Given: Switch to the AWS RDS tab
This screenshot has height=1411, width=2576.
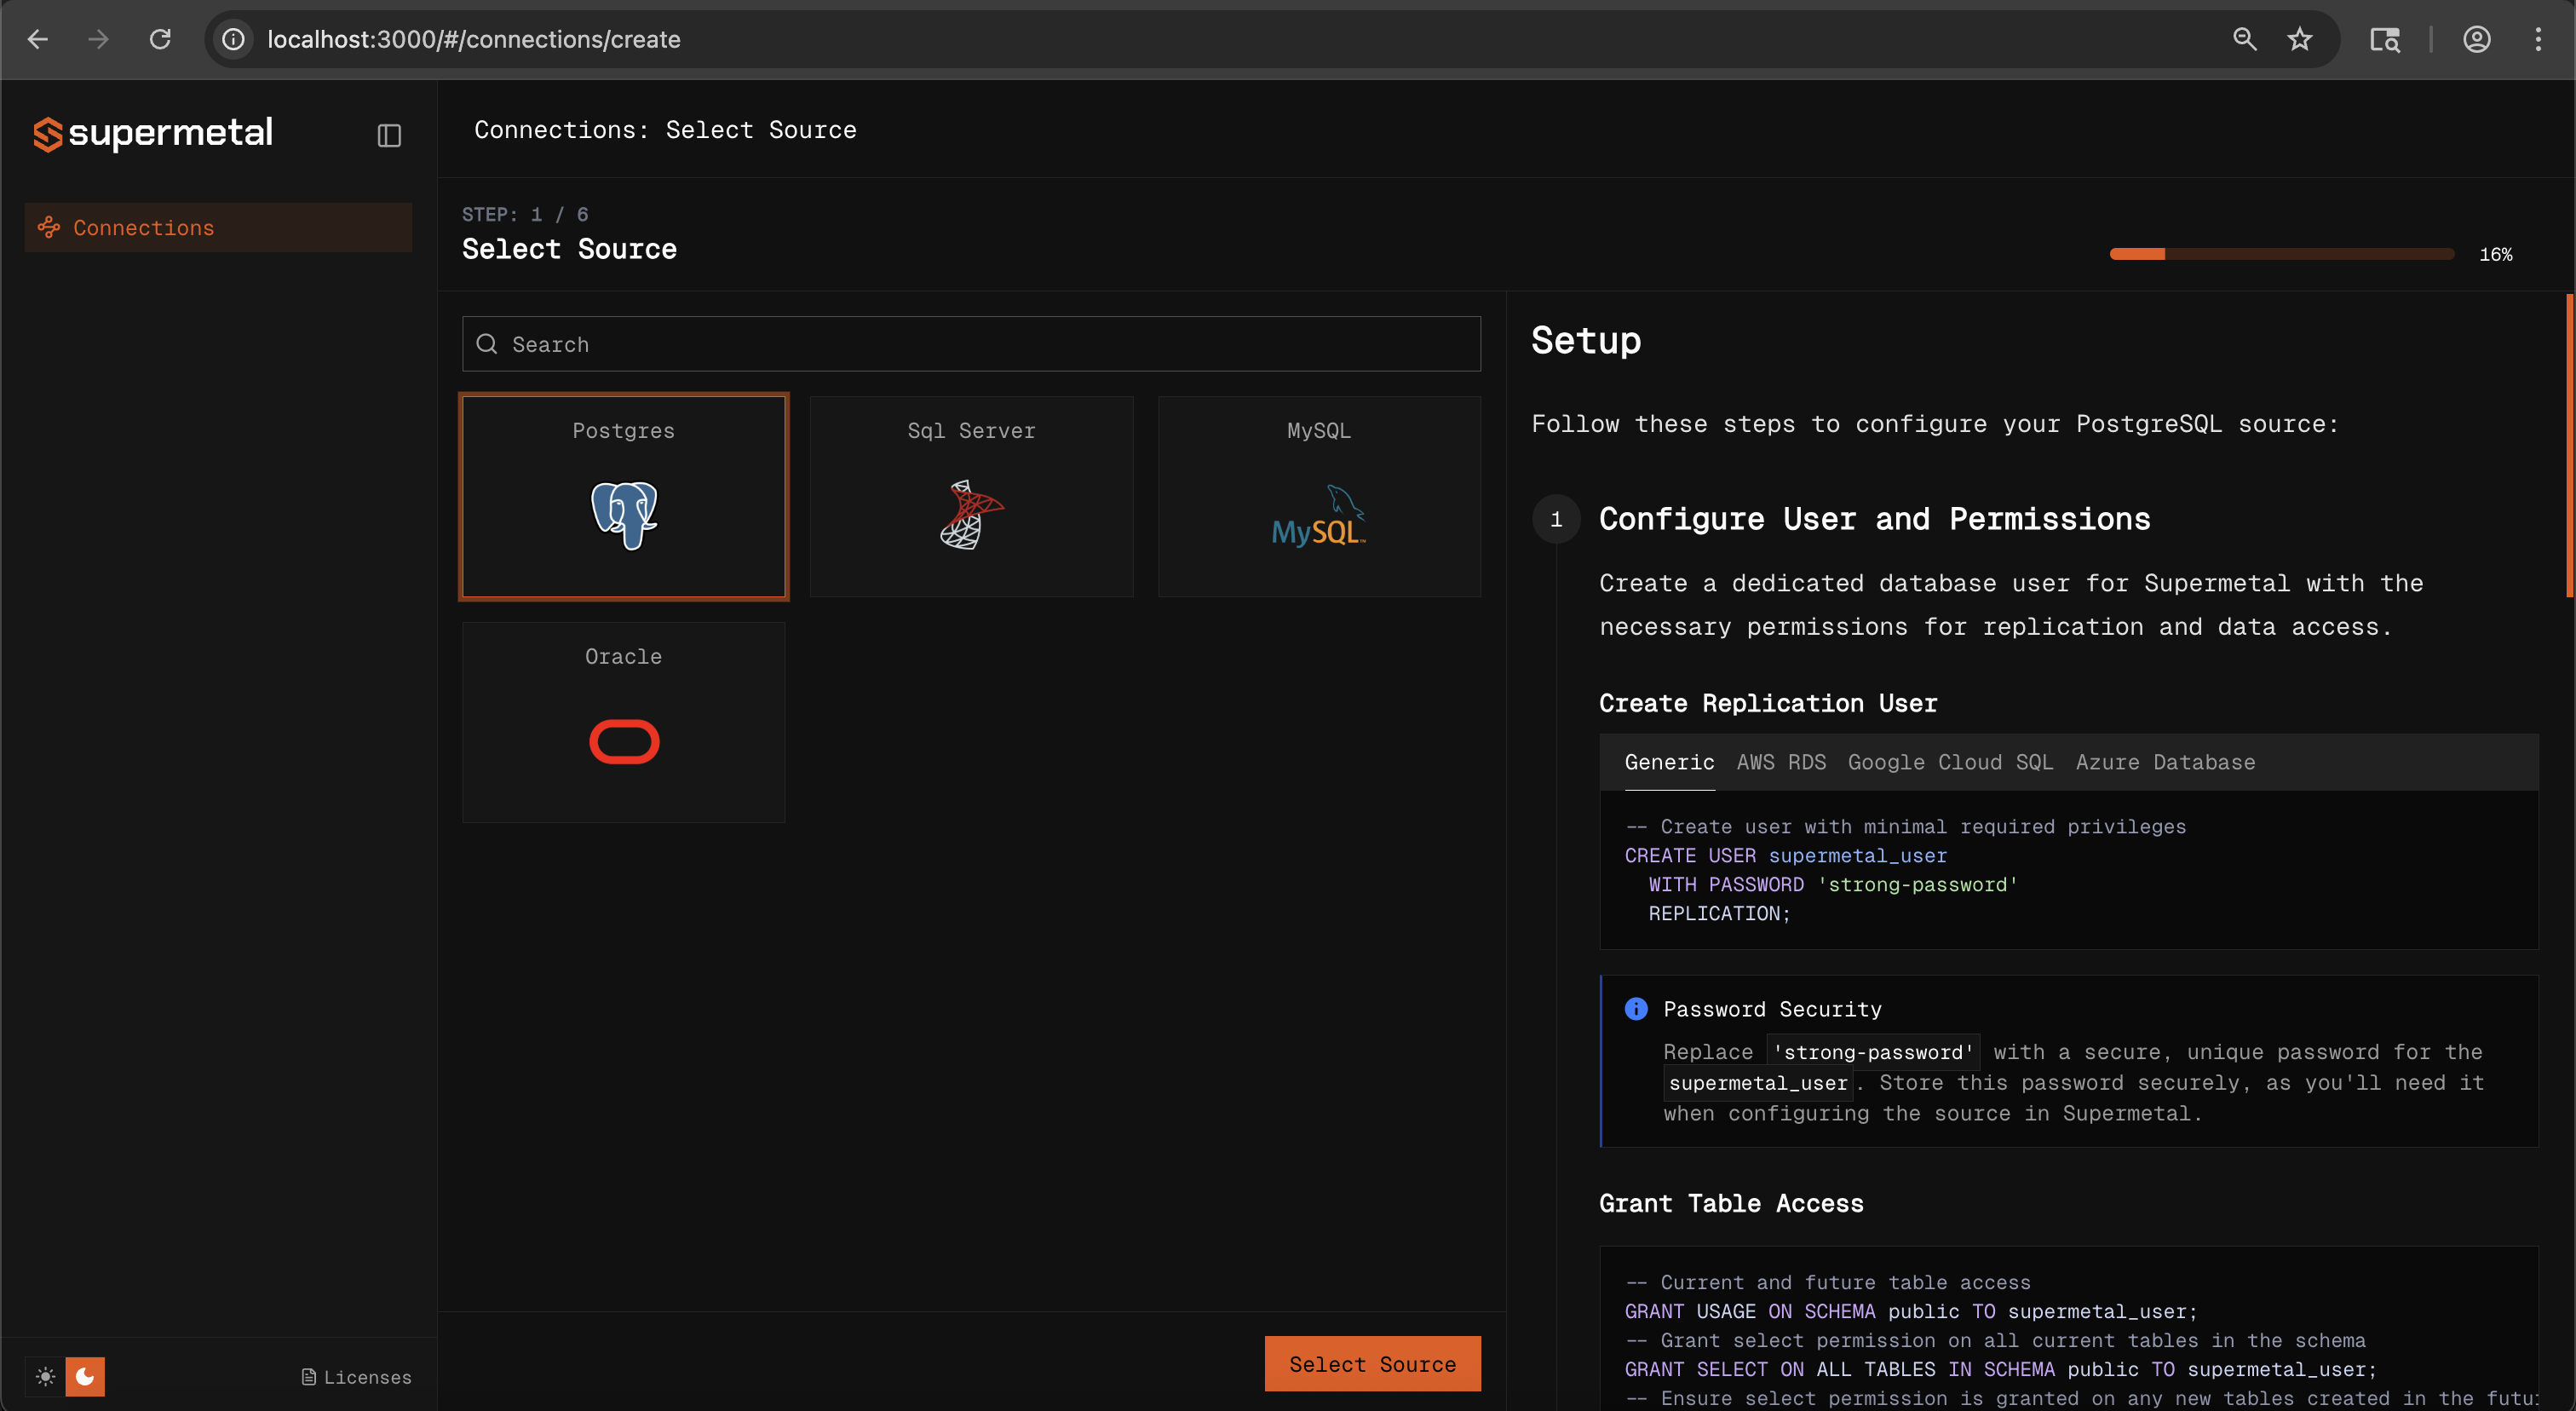Looking at the screenshot, I should [x=1780, y=761].
